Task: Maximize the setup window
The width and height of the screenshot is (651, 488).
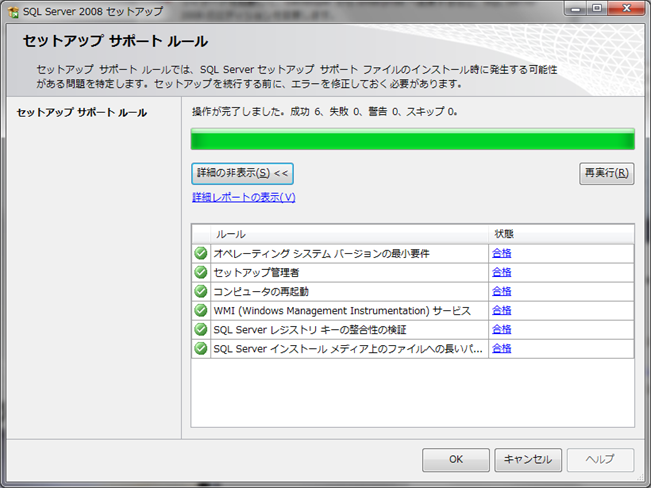Action: click(597, 8)
